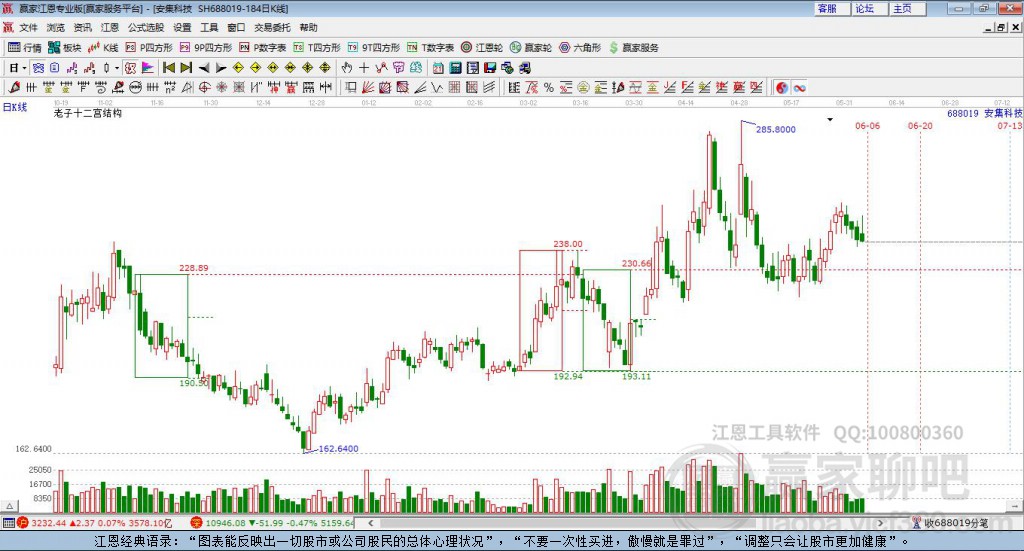Screen dimensions: 1024x551
Task: Click the save disk icon
Action: click(490, 68)
